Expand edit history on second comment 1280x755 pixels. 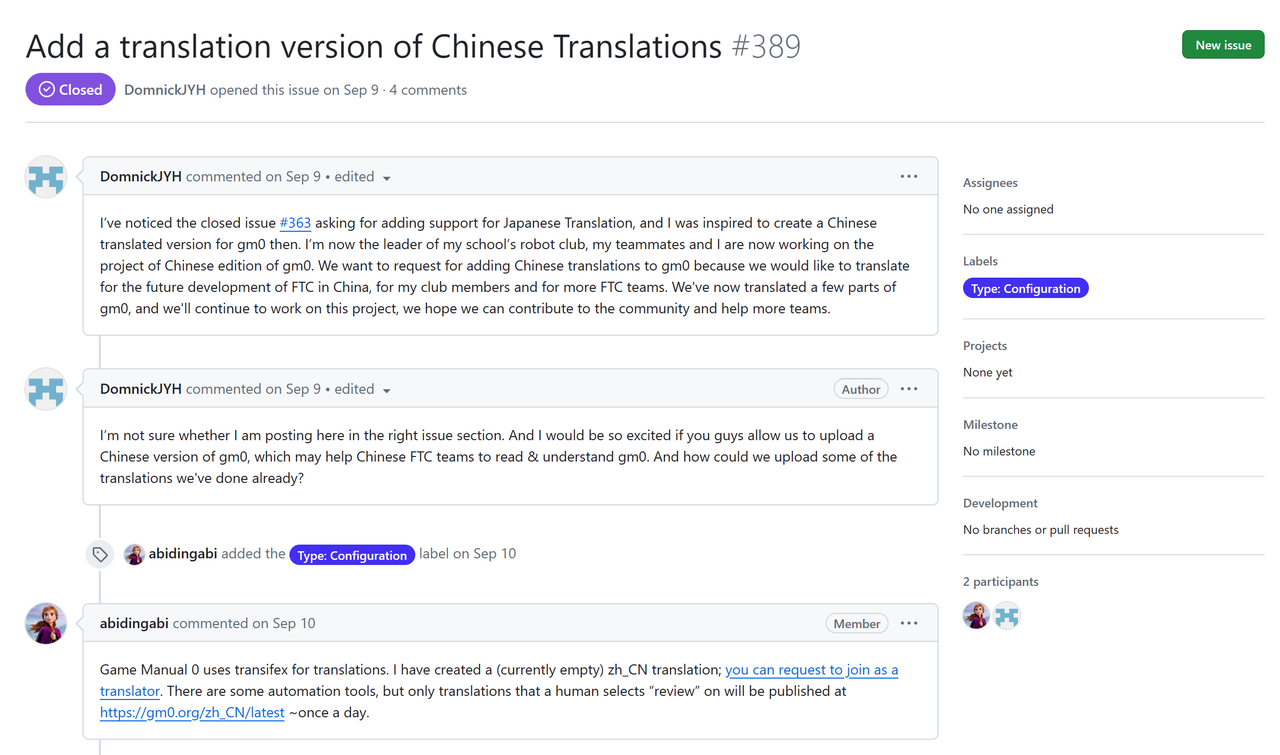tap(387, 390)
